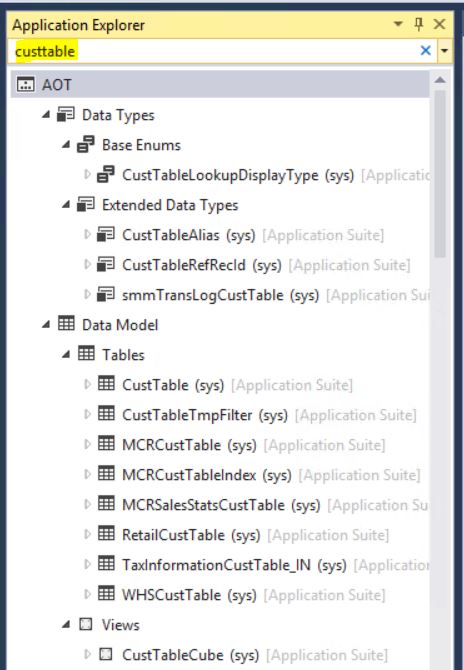Click the Data Model grid icon
This screenshot has width=464, height=670.
[66, 324]
